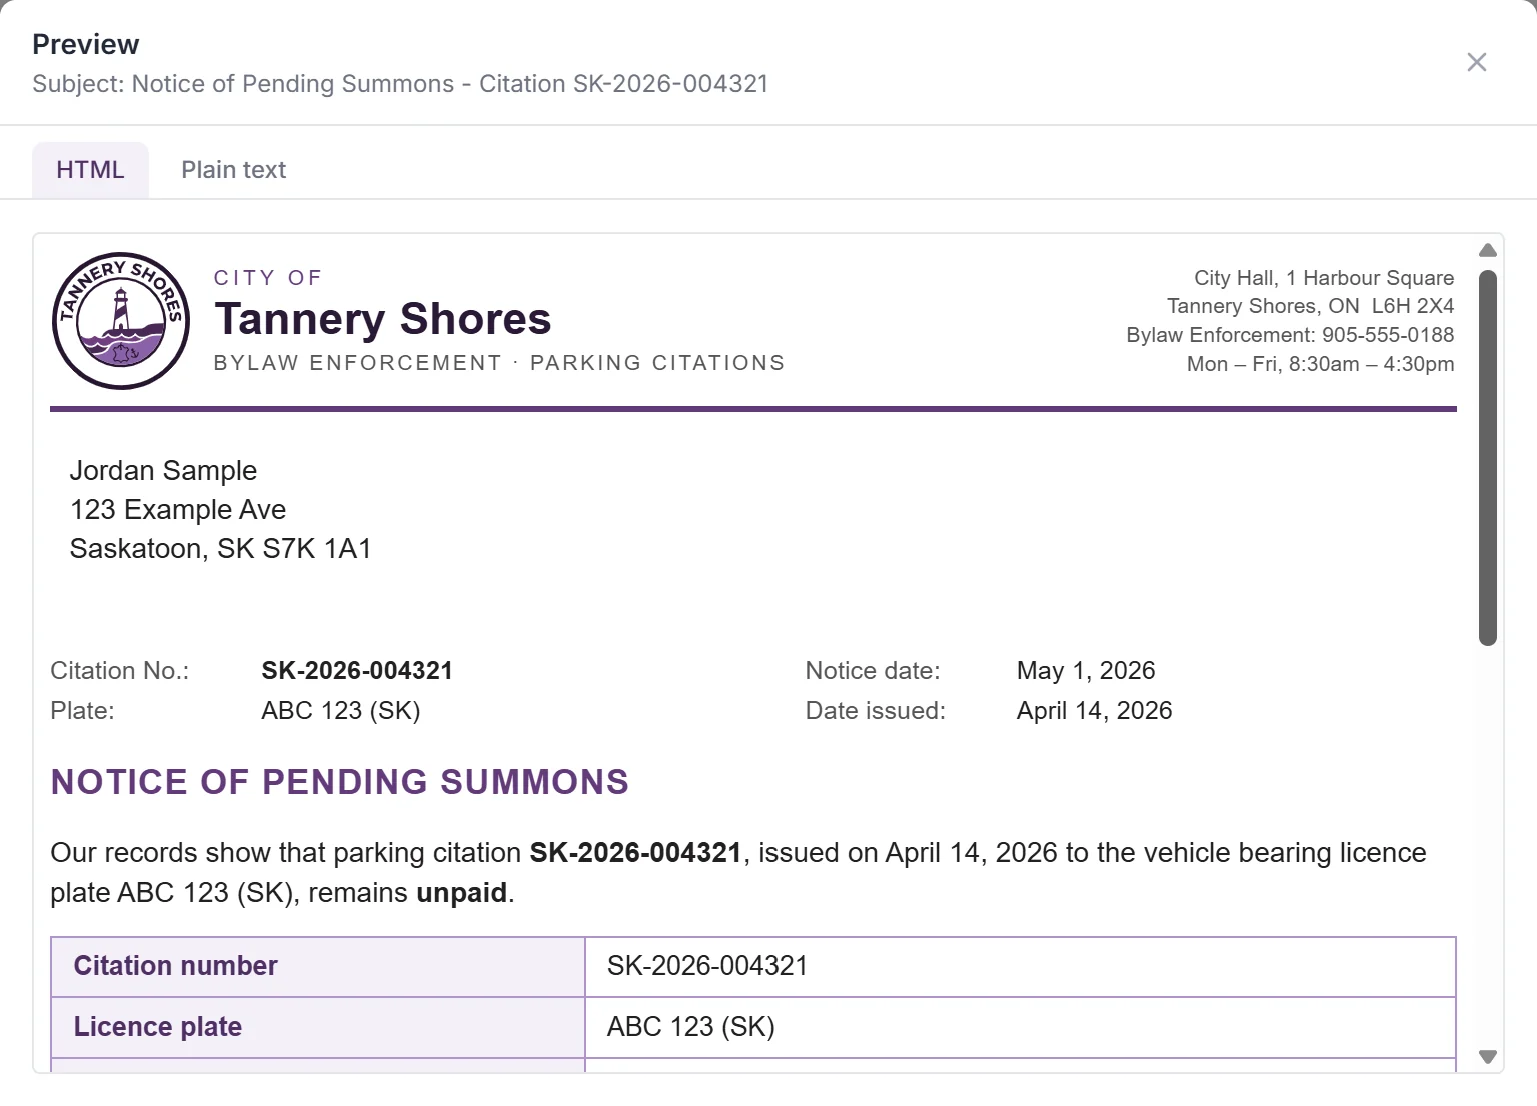The image size is (1537, 1106).
Task: Click the Tannery Shores lighthouse logo
Action: pyautogui.click(x=121, y=320)
